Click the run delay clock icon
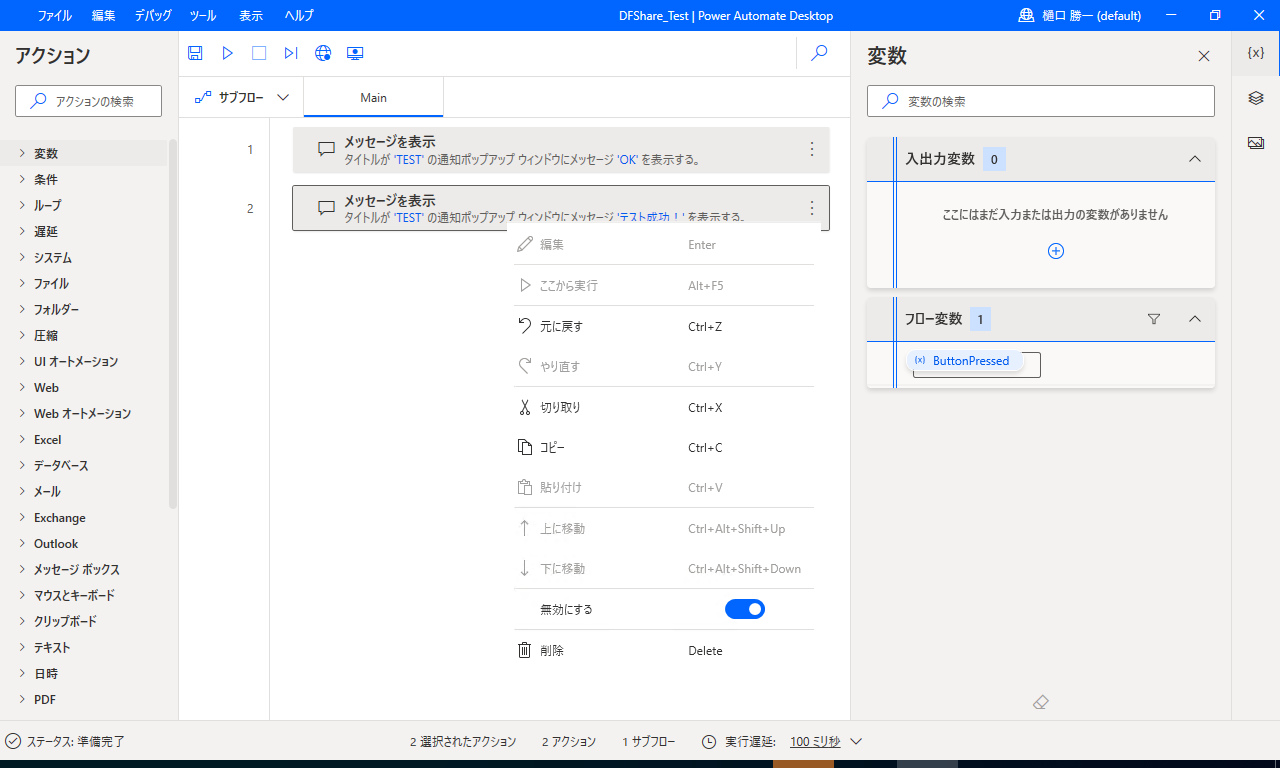This screenshot has width=1280, height=768. coord(709,742)
